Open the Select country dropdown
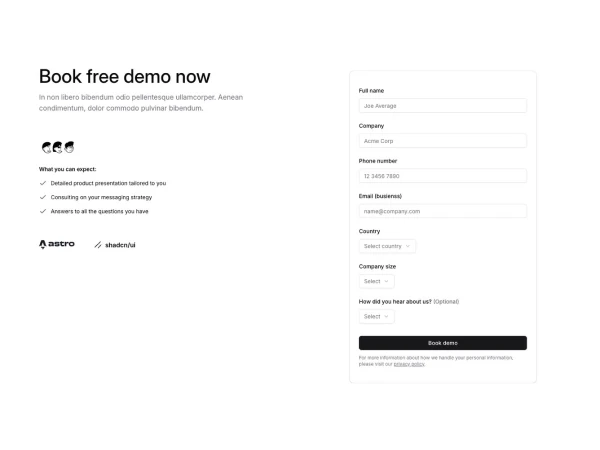Image resolution: width=600 pixels, height=450 pixels. click(387, 246)
